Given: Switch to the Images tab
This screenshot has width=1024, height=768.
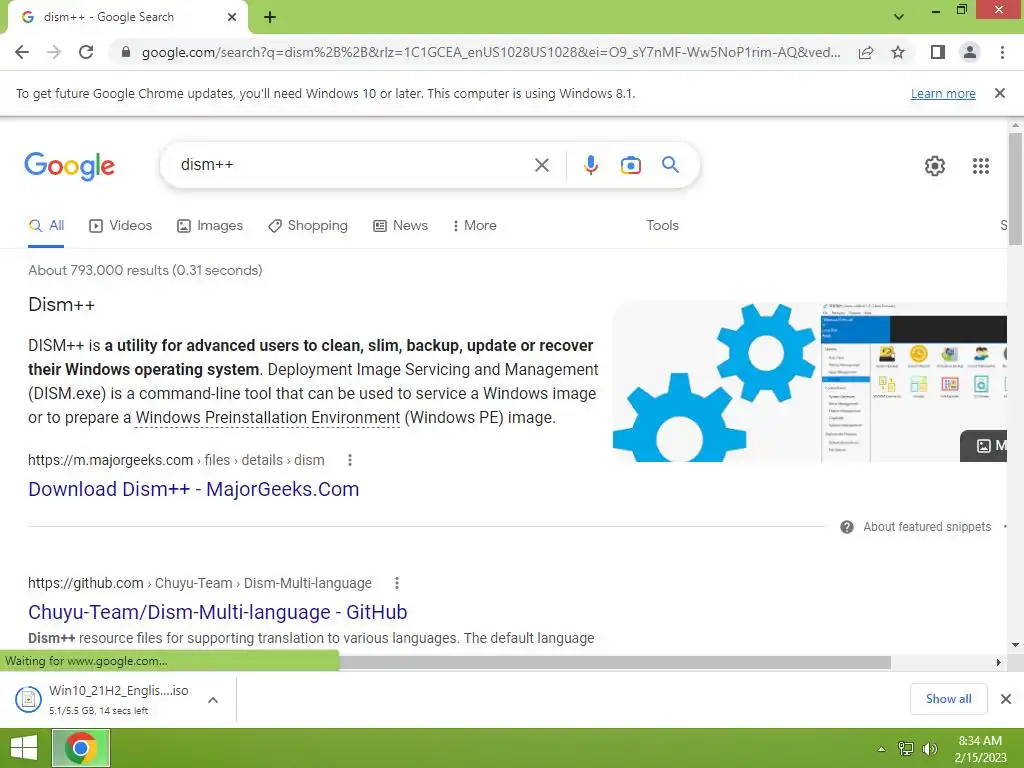Looking at the screenshot, I should coord(210,226).
